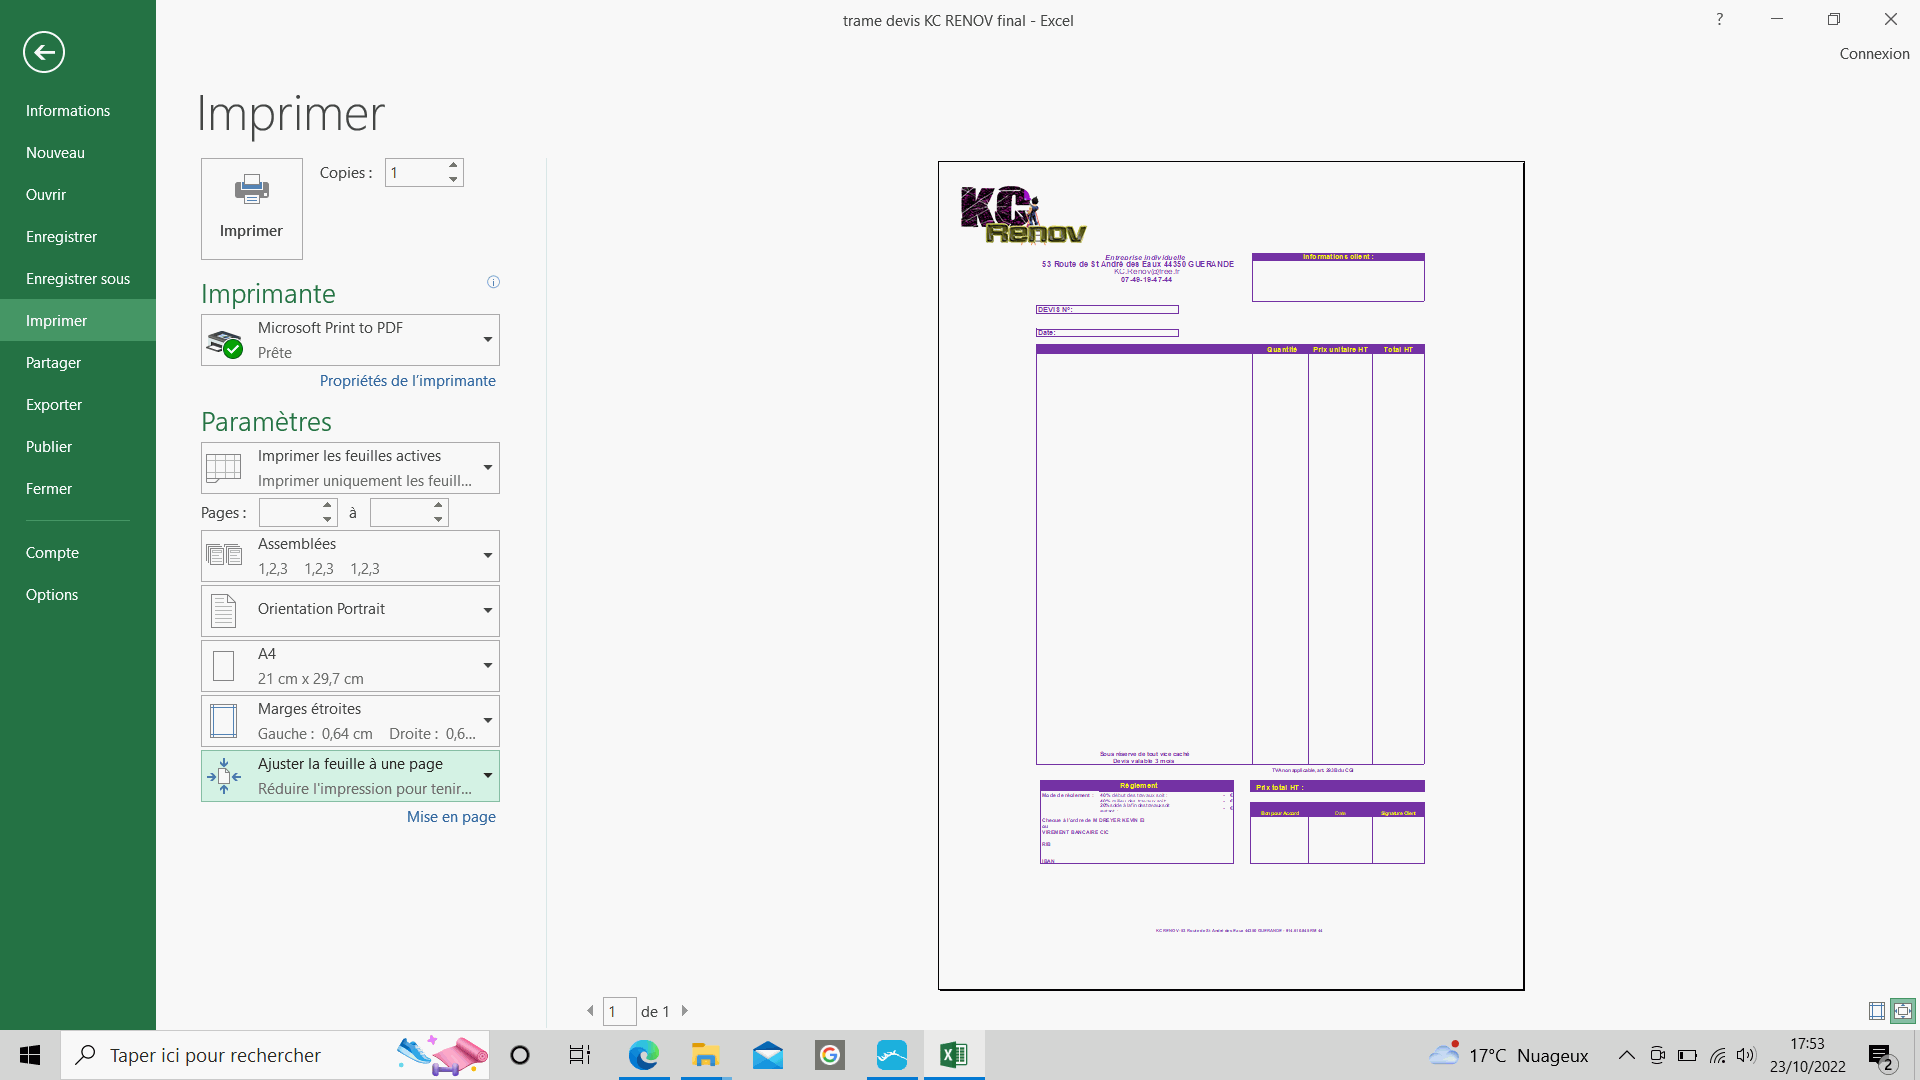Go to the next page with the arrow
1920x1080 pixels.
(685, 1011)
